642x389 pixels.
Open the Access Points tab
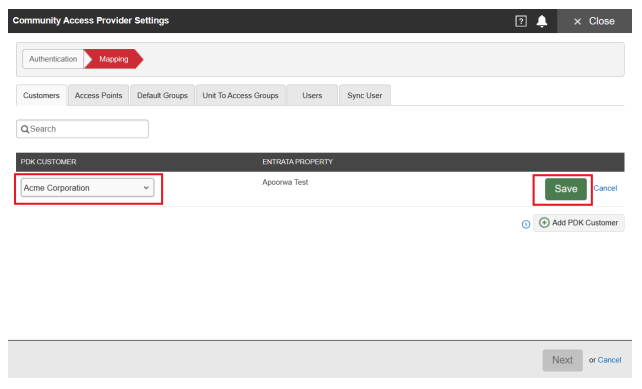98,95
